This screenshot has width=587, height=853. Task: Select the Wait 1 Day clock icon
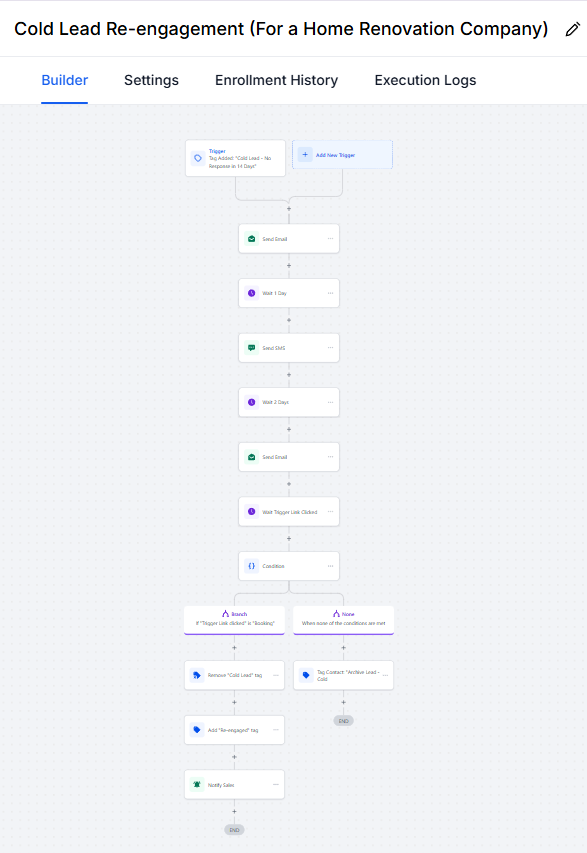tap(251, 293)
